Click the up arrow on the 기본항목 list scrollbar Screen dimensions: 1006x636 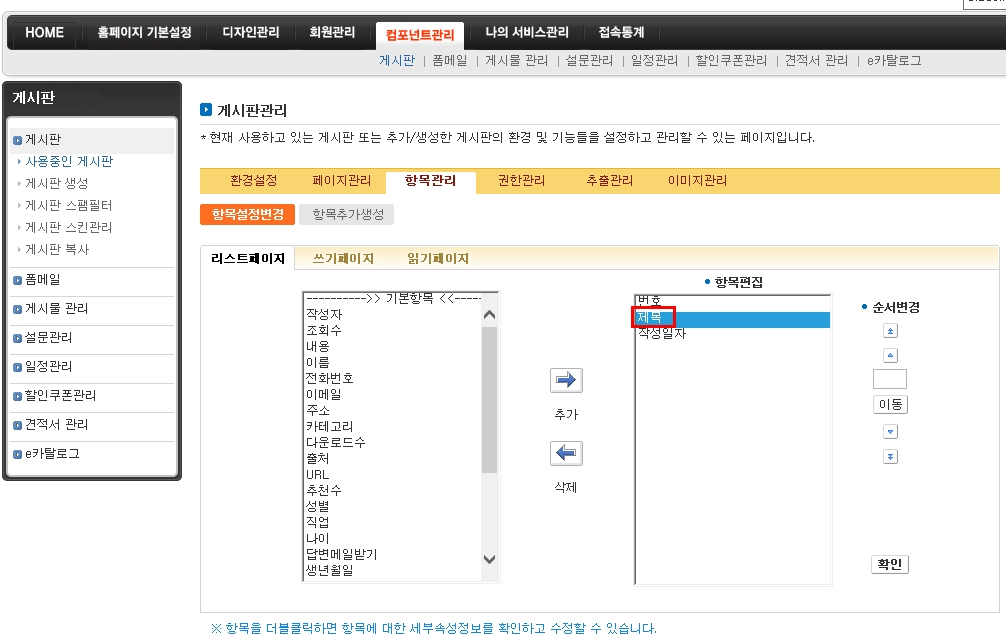(489, 315)
